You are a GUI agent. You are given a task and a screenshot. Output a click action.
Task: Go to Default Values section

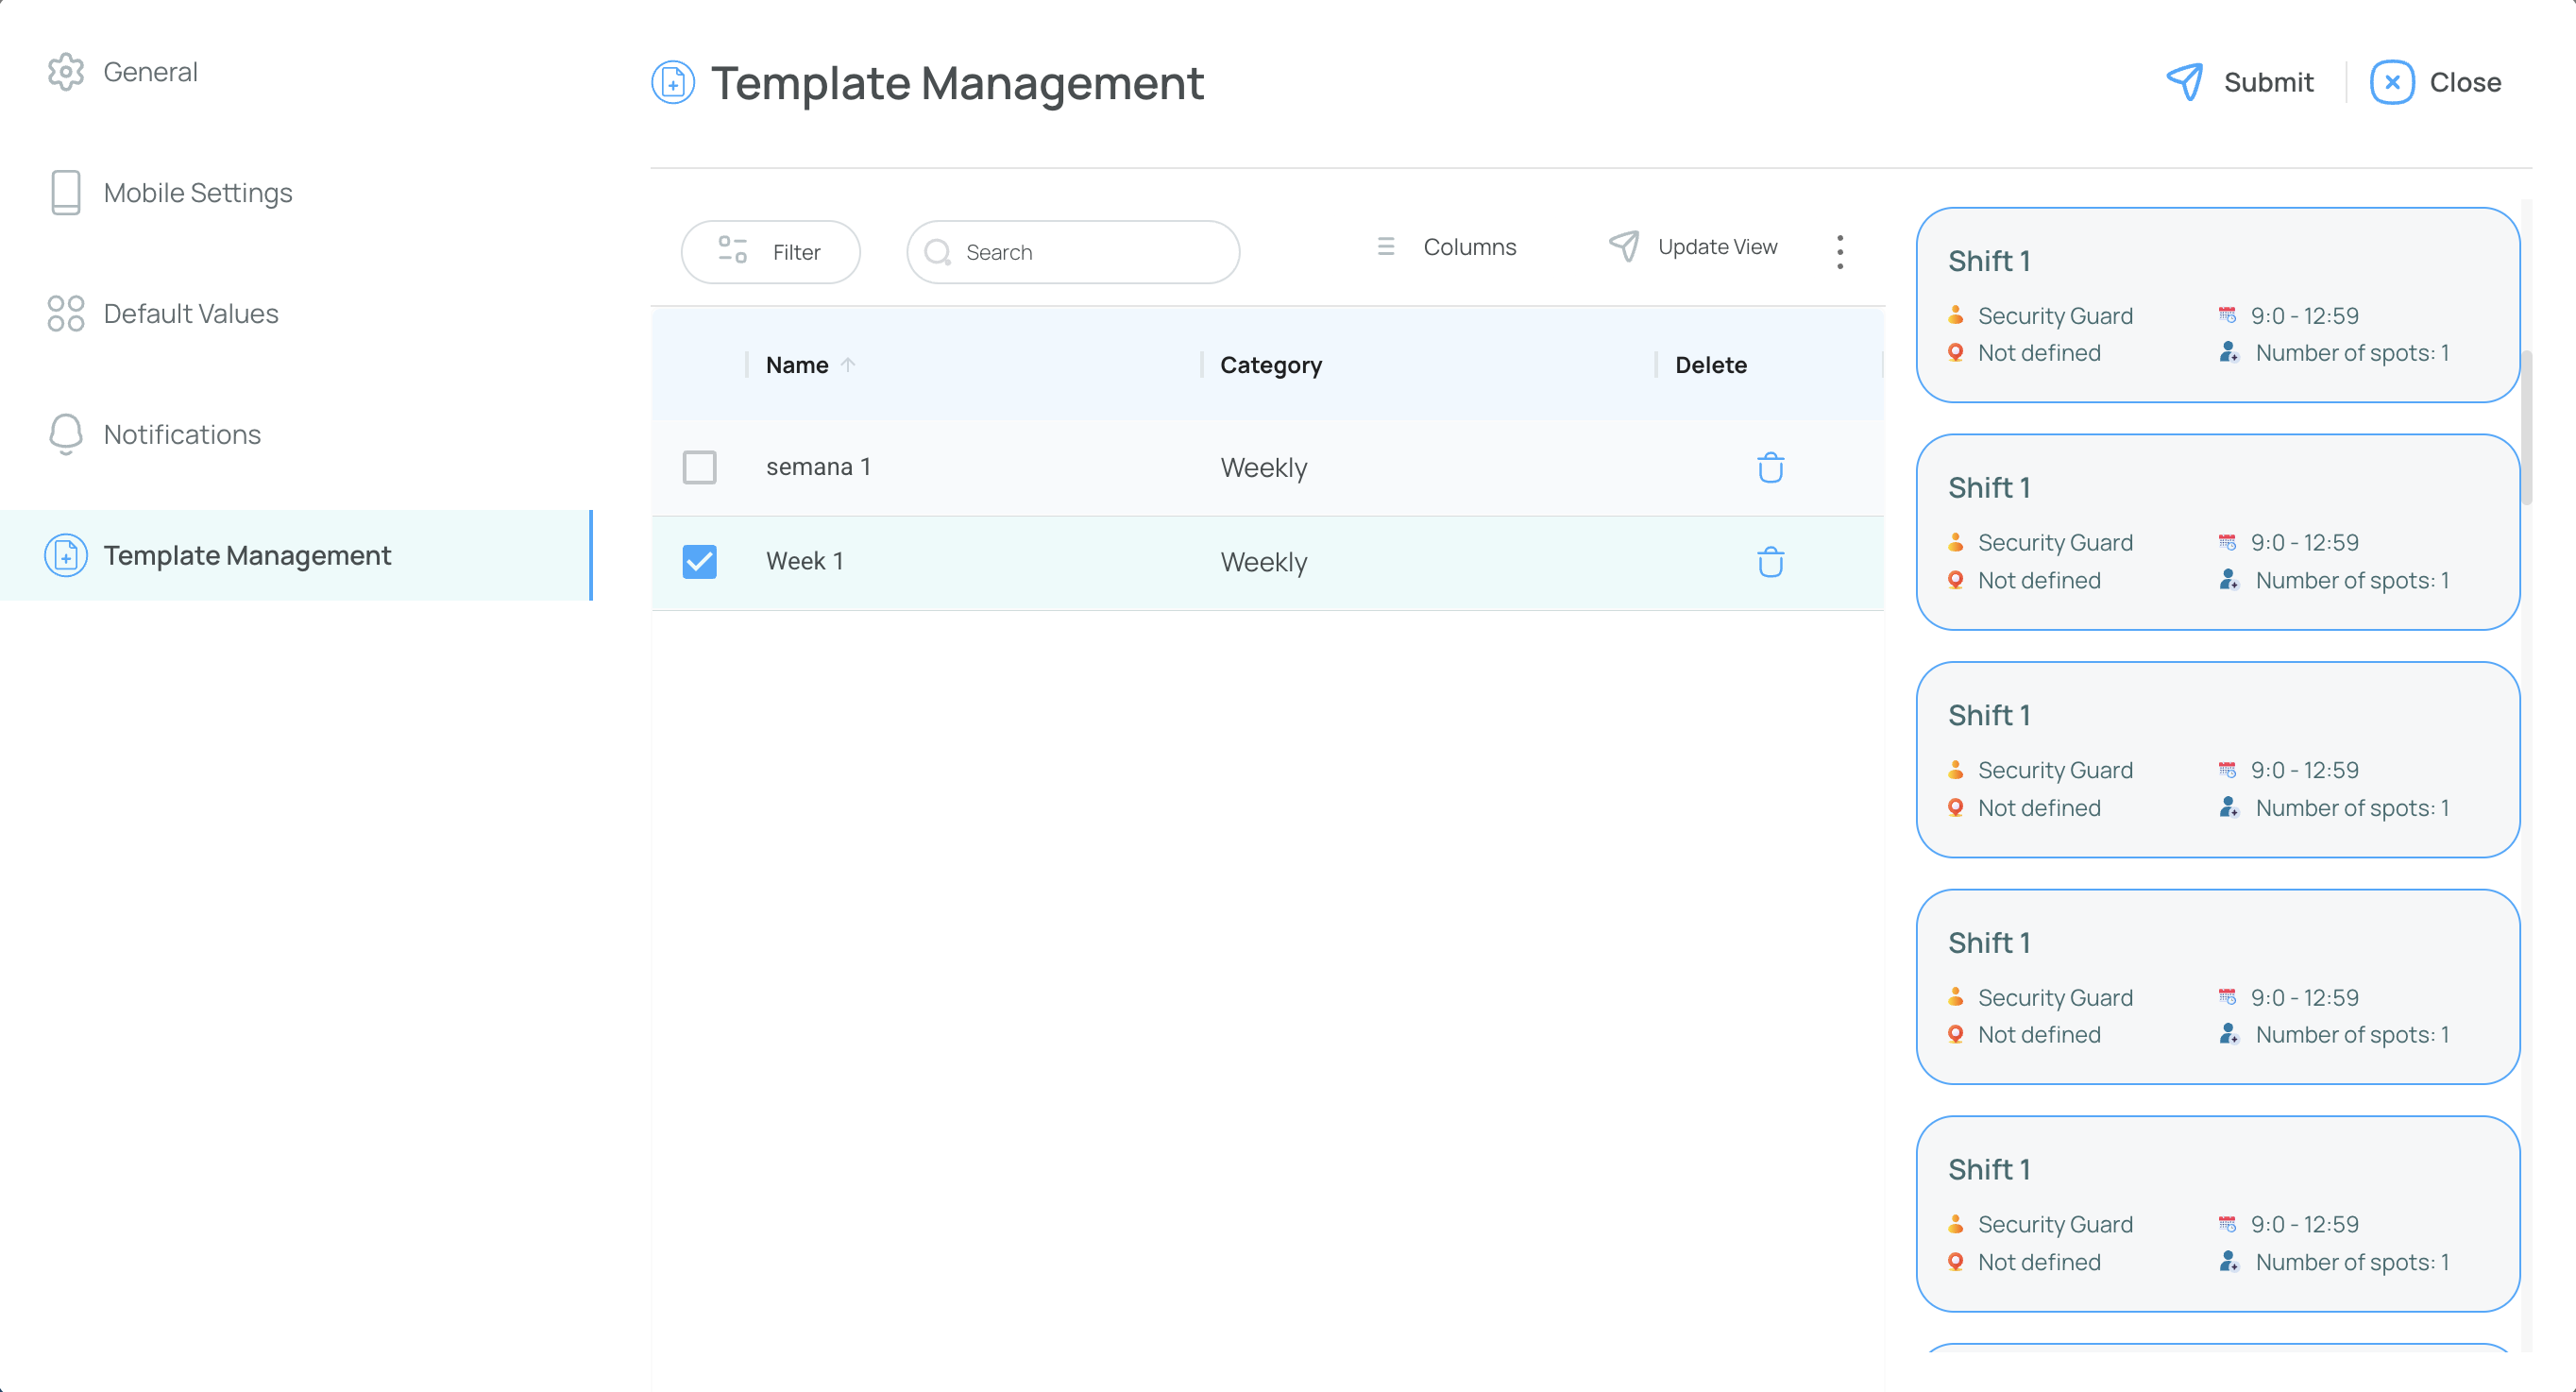click(191, 313)
